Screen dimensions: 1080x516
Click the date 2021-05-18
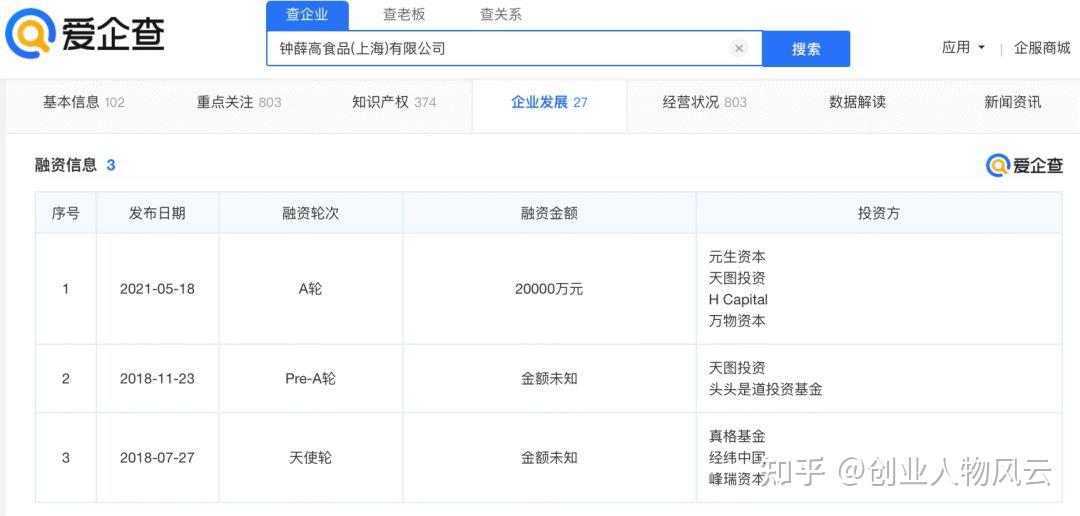157,289
